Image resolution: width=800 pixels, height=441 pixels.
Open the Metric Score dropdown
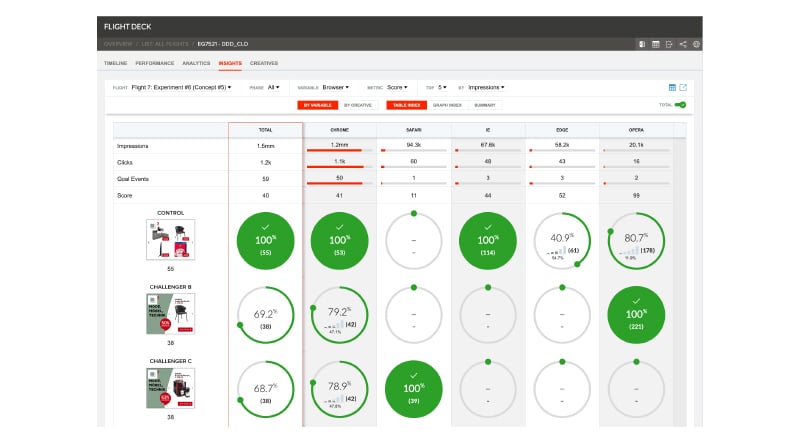pyautogui.click(x=396, y=87)
